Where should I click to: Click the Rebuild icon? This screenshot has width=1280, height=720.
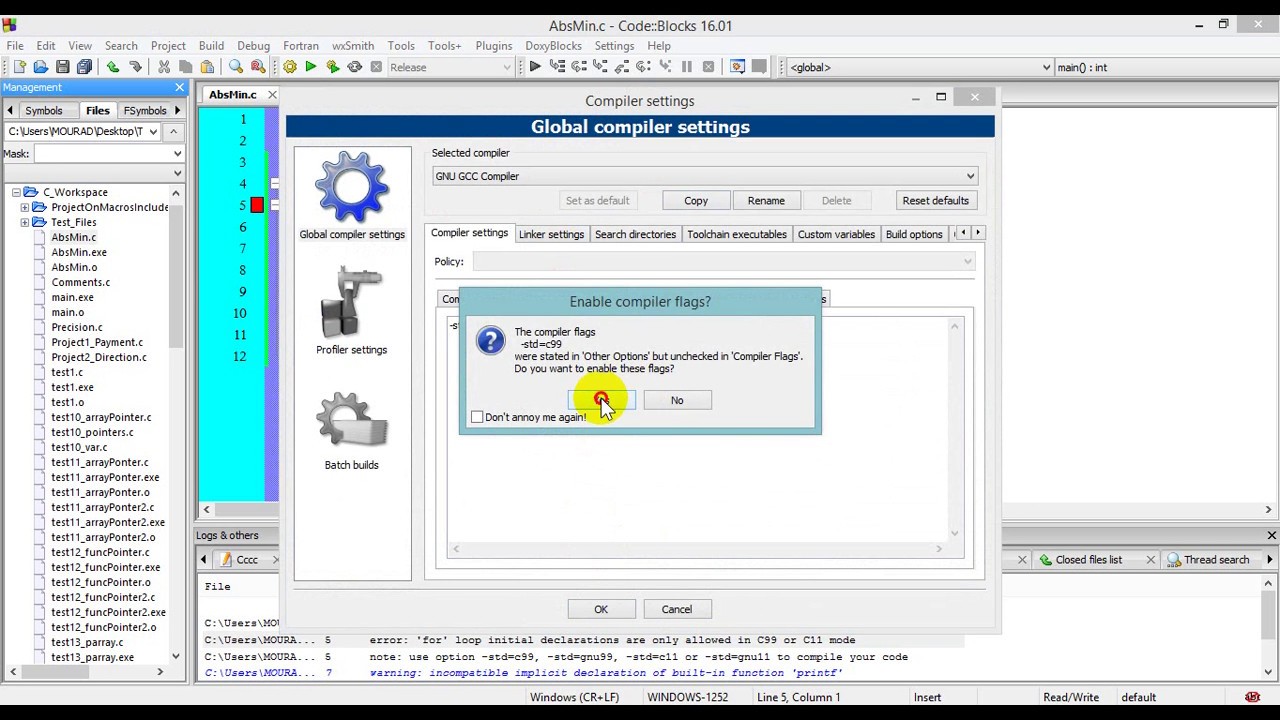[354, 67]
